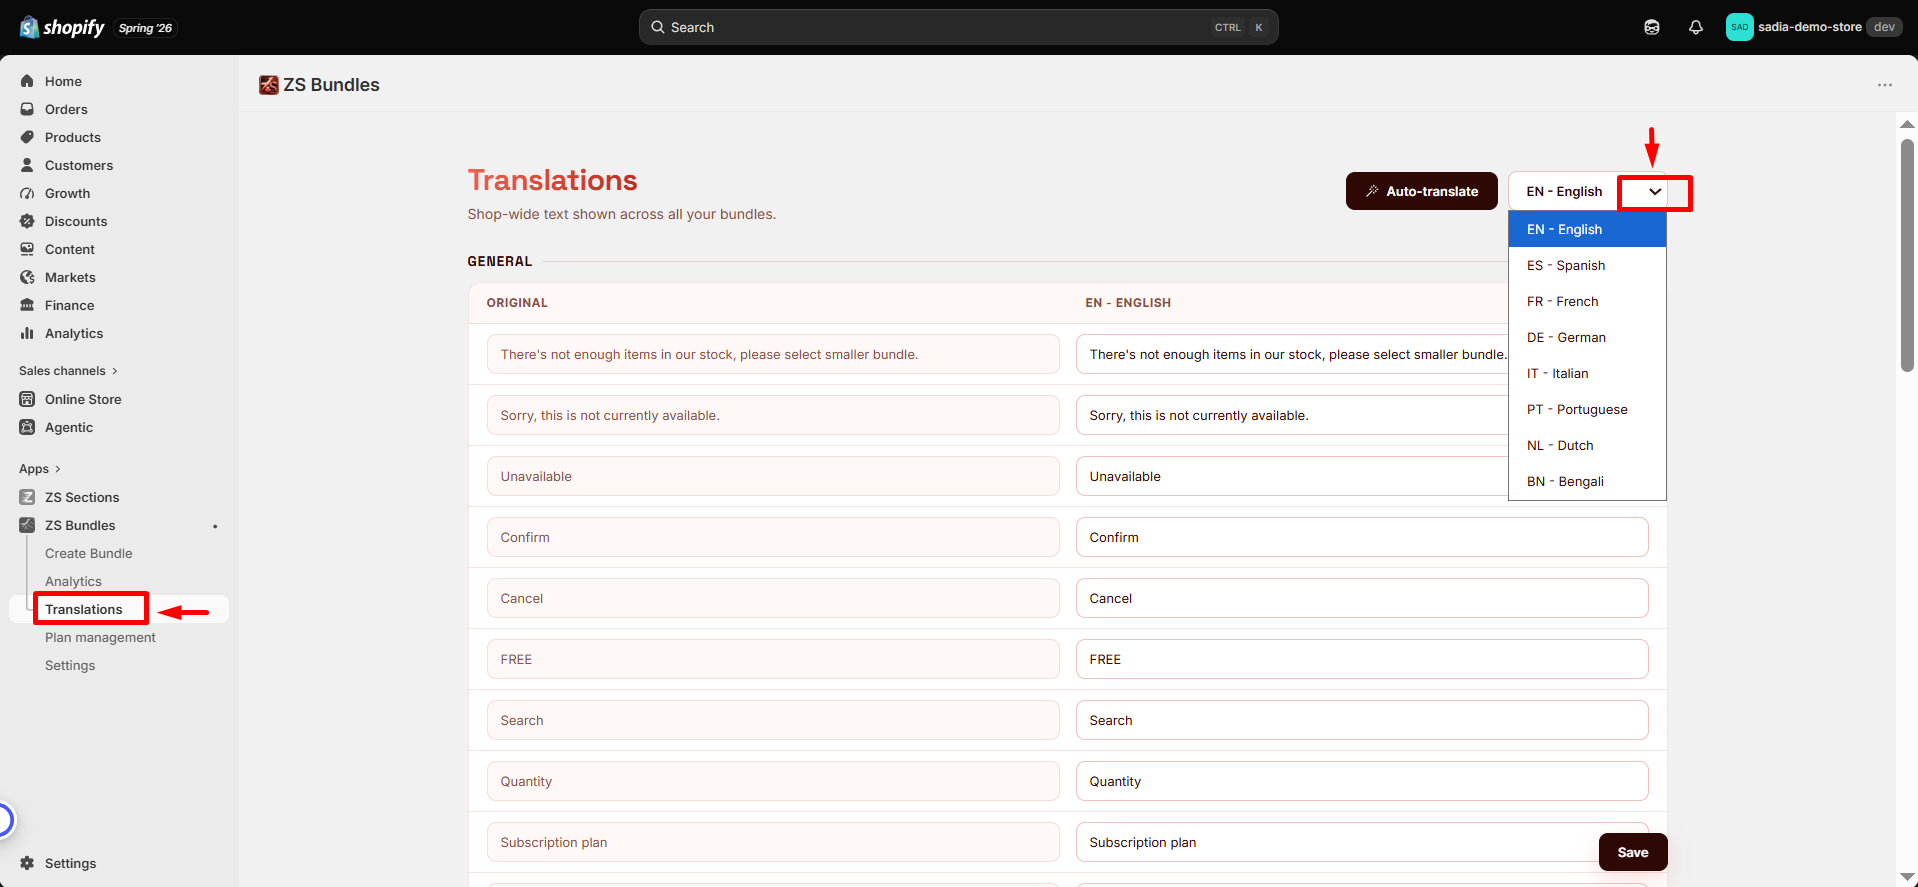Focus the top Search bar
The height and width of the screenshot is (887, 1918).
(x=958, y=27)
